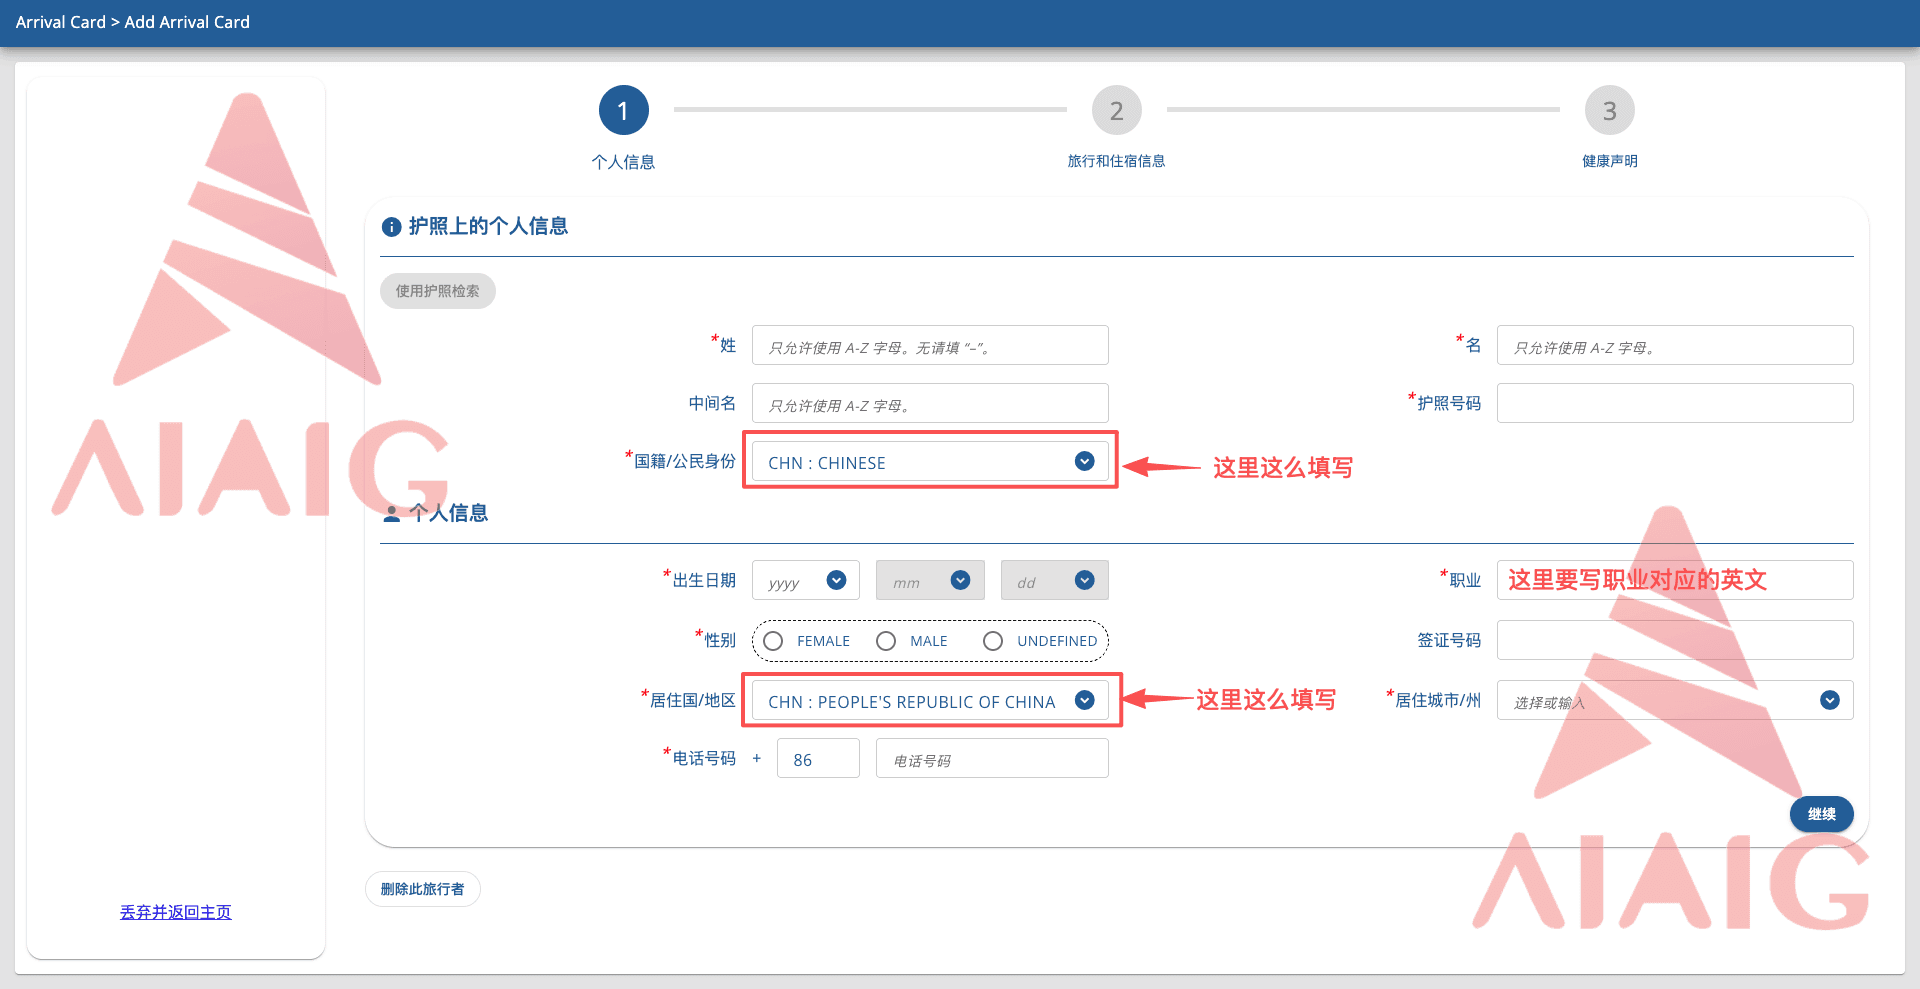Click the info icon beside 护照上的个人信息
Image resolution: width=1920 pixels, height=989 pixels.
pos(391,227)
